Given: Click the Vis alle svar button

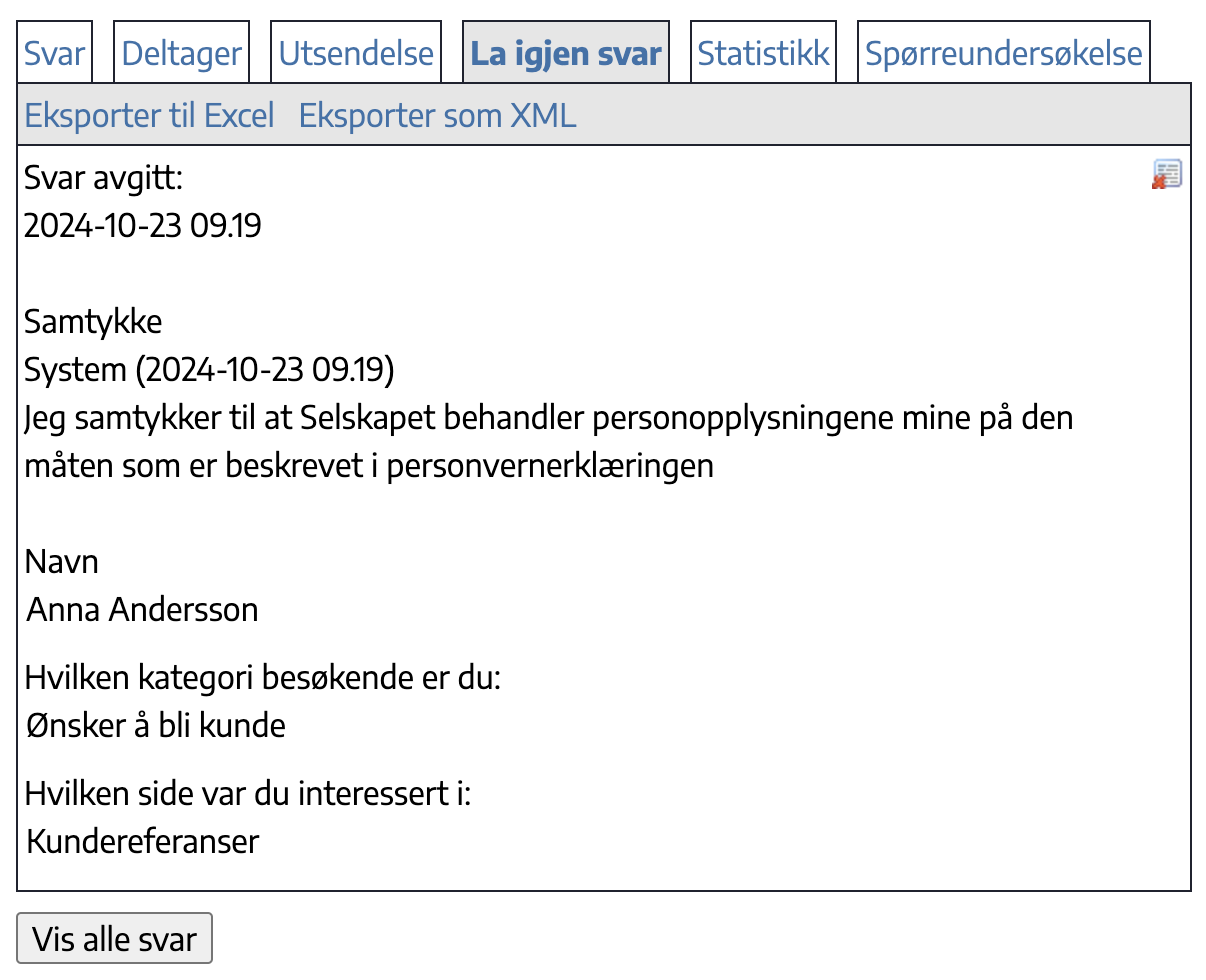Looking at the screenshot, I should 115,939.
